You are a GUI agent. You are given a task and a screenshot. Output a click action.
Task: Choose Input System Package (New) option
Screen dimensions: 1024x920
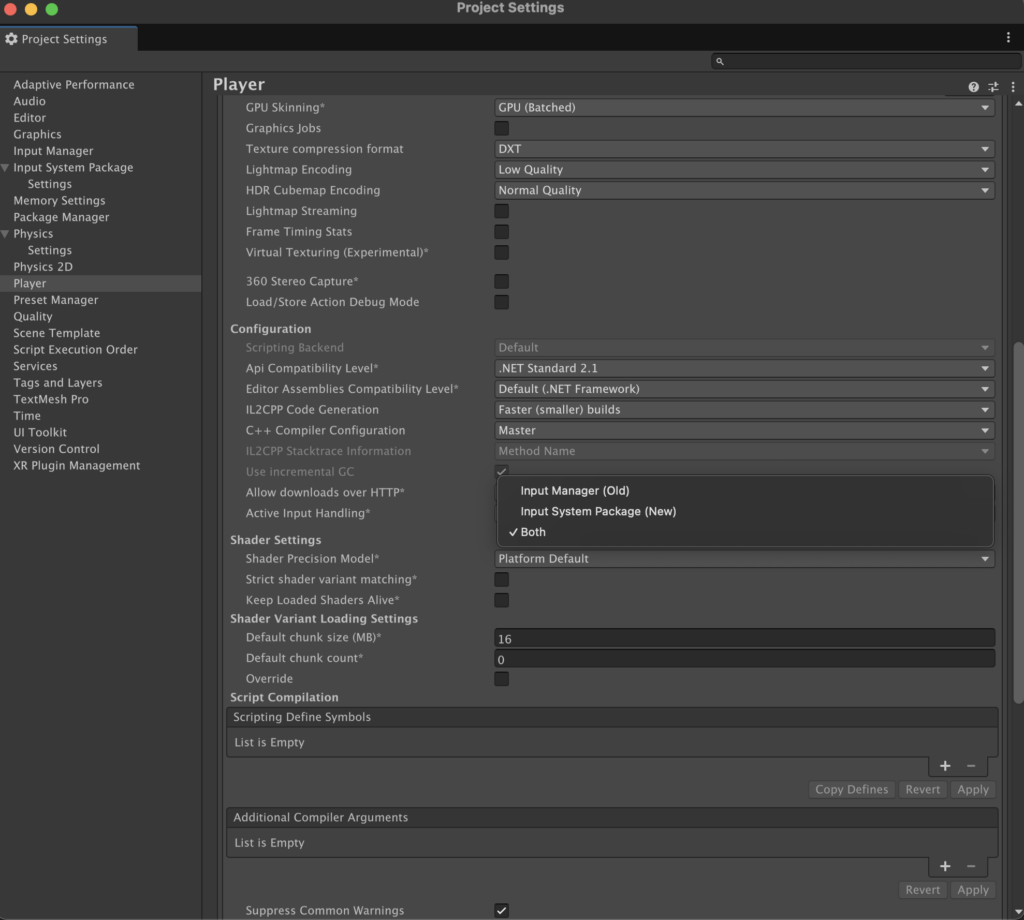pos(598,511)
